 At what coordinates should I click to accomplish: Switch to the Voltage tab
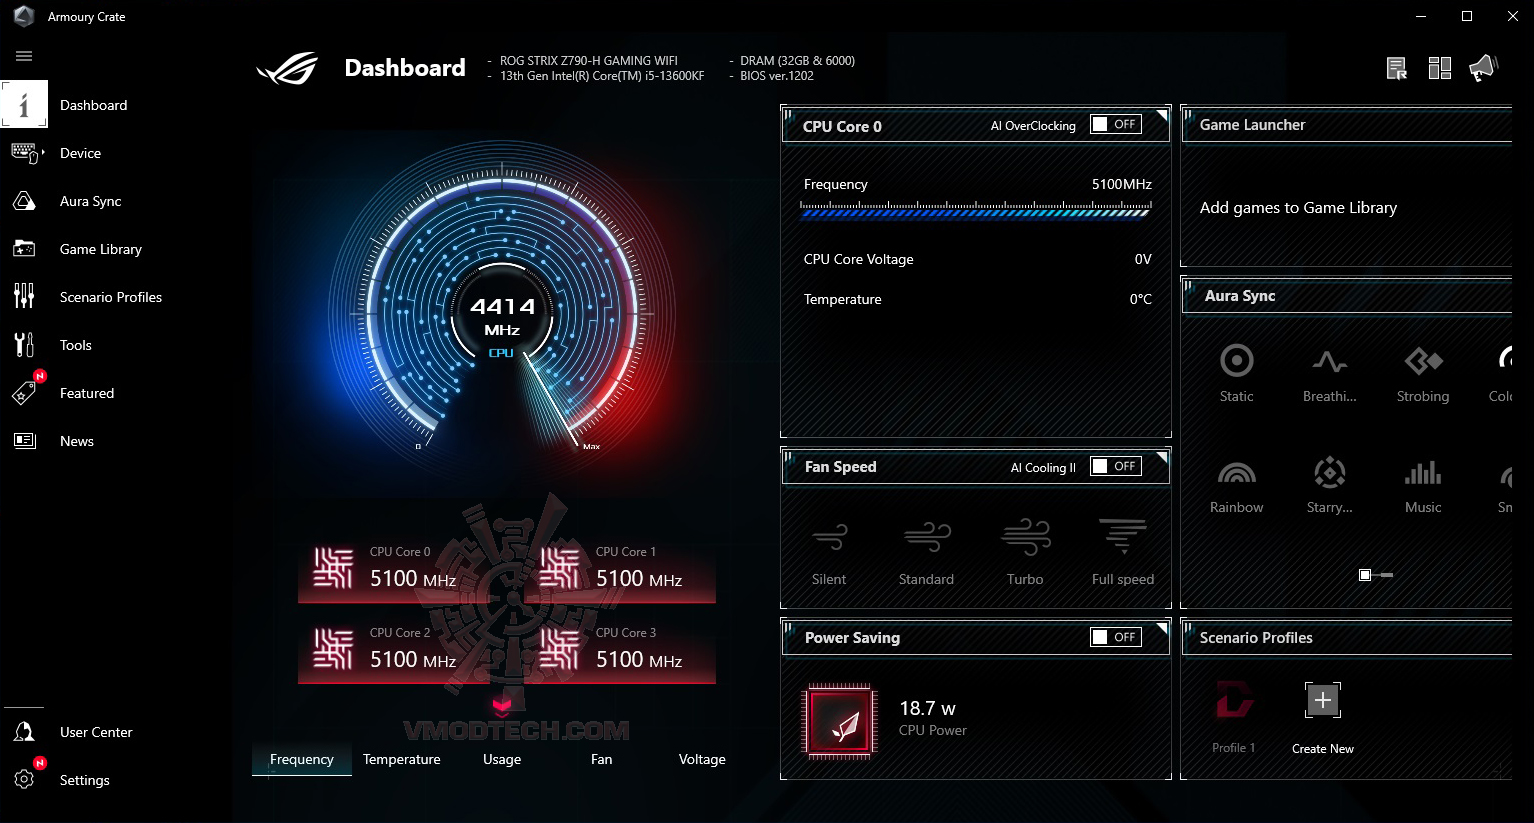click(702, 759)
